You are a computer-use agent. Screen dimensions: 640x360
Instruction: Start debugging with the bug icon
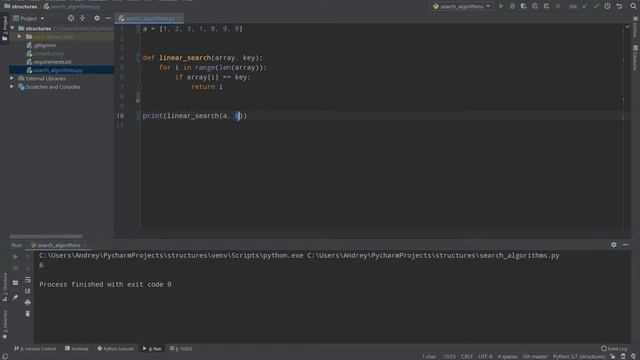coord(512,7)
